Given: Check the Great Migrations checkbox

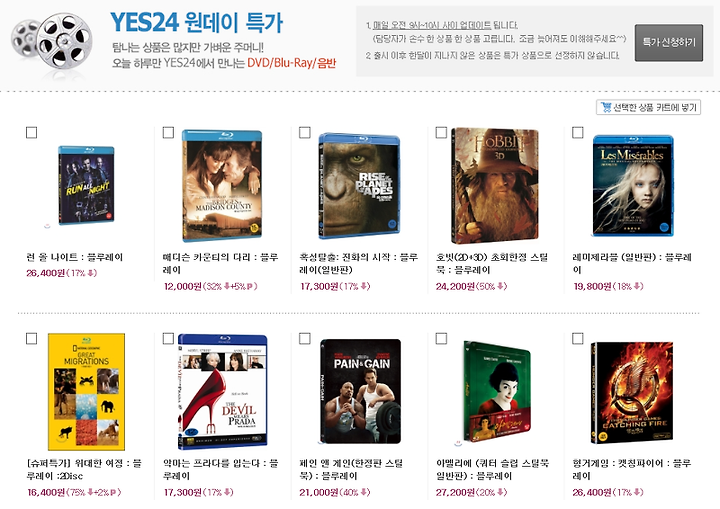Looking at the screenshot, I should (x=31, y=339).
